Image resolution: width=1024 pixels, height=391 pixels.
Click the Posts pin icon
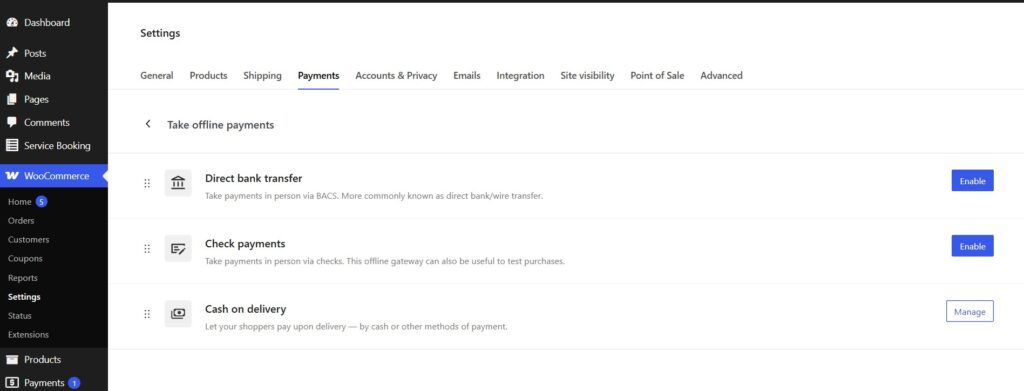tap(12, 53)
